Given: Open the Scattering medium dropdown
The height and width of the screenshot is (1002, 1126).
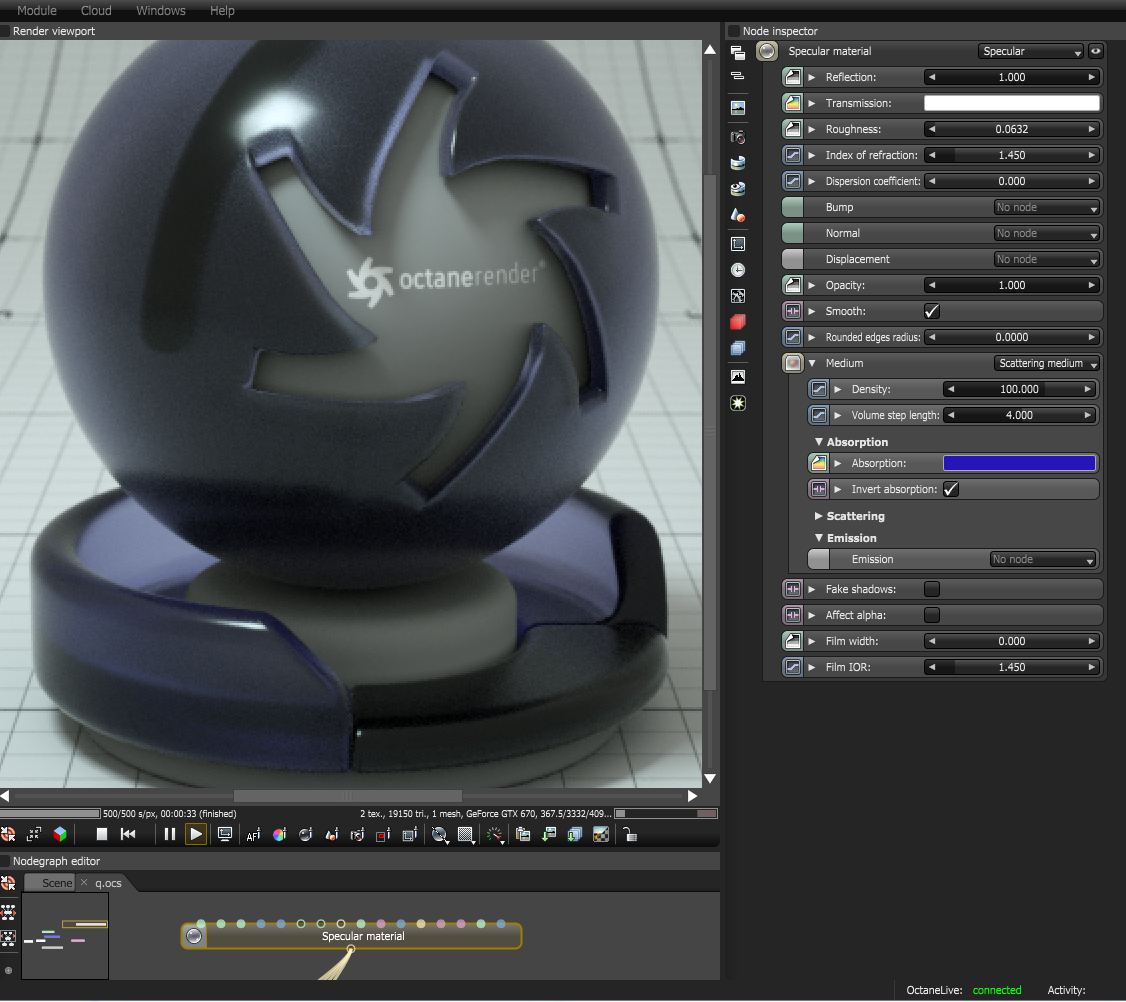Looking at the screenshot, I should click(x=1046, y=363).
